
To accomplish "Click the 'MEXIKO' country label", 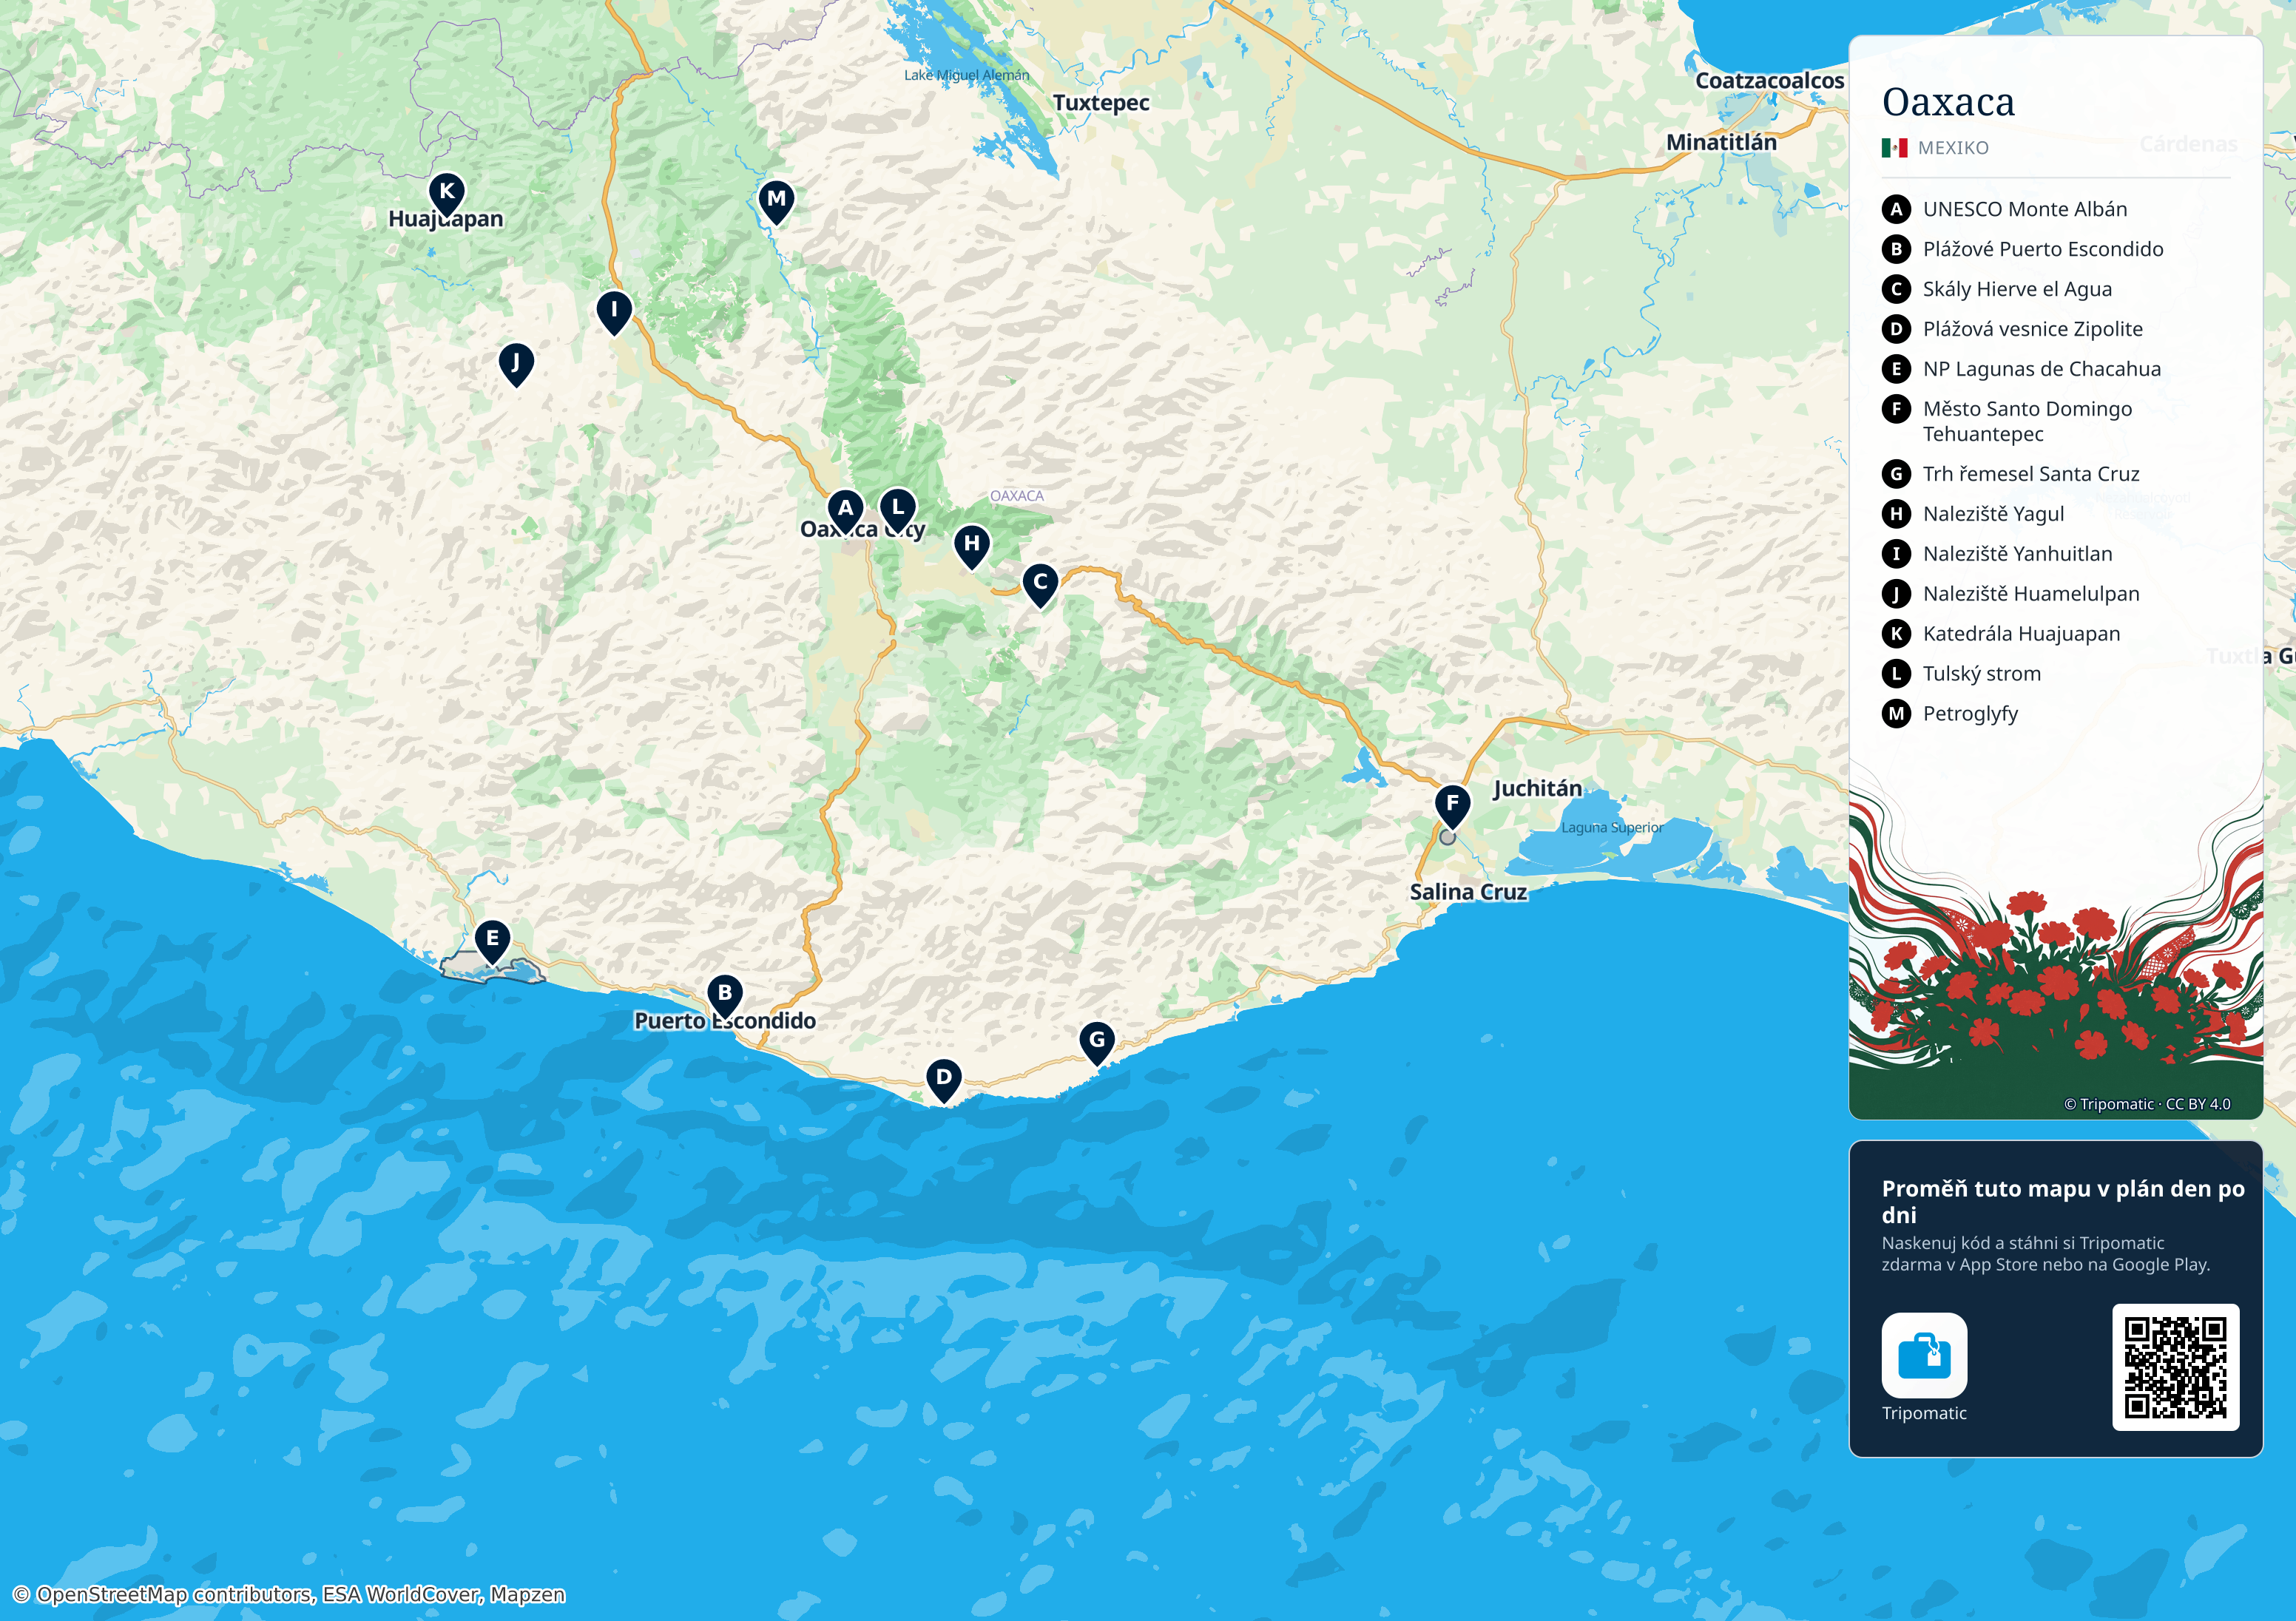I will 1953,148.
